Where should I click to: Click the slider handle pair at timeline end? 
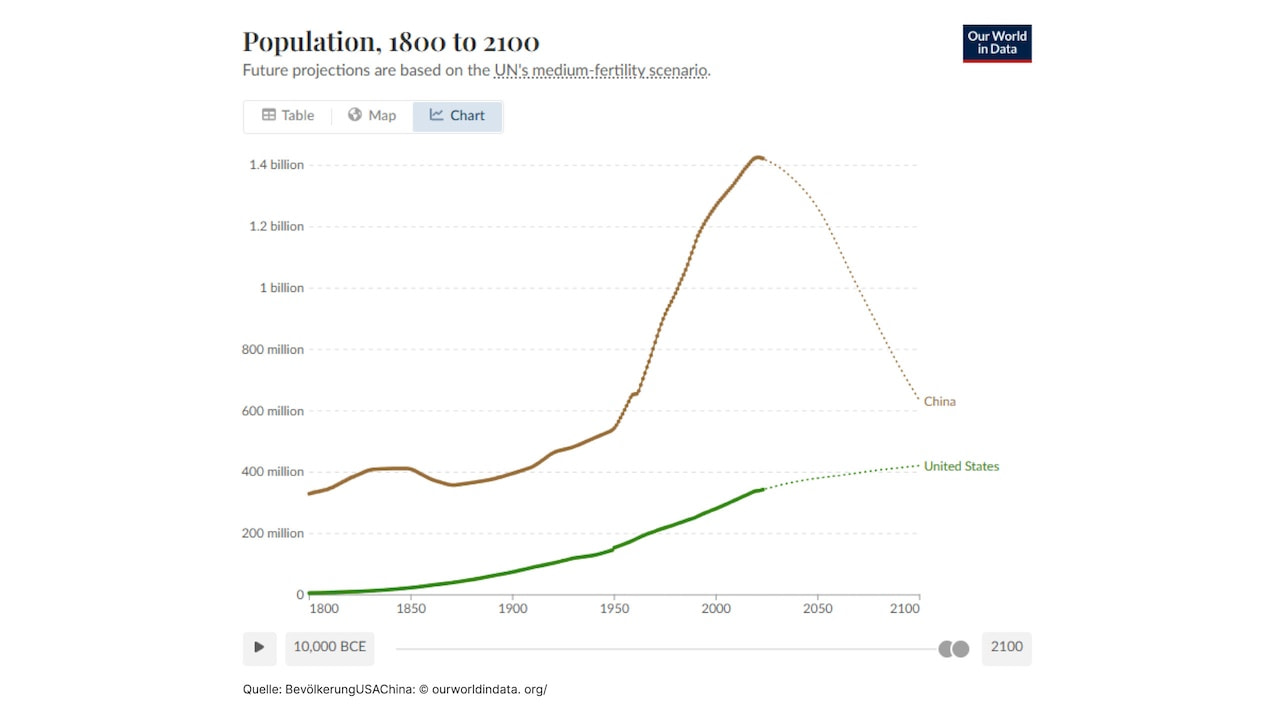[x=954, y=648]
